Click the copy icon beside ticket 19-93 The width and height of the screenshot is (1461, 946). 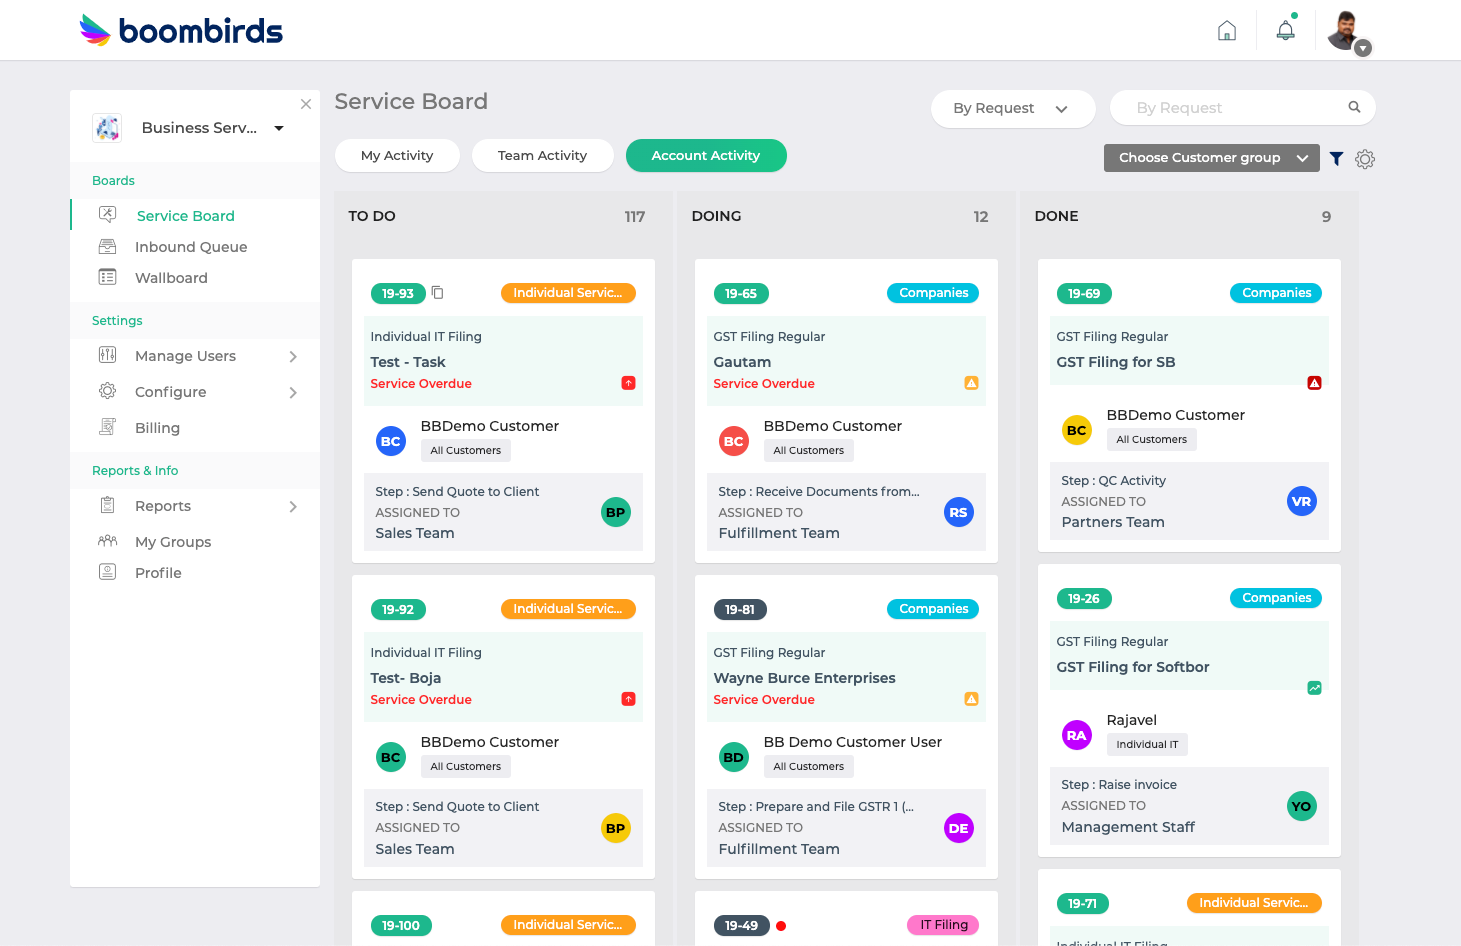pyautogui.click(x=437, y=293)
